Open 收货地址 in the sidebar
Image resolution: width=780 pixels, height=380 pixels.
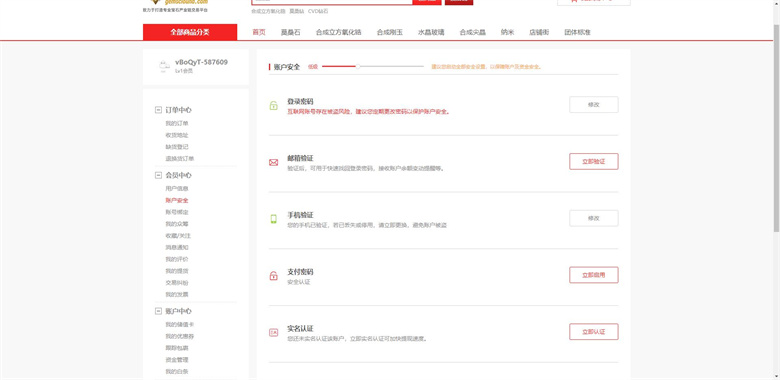coord(177,135)
